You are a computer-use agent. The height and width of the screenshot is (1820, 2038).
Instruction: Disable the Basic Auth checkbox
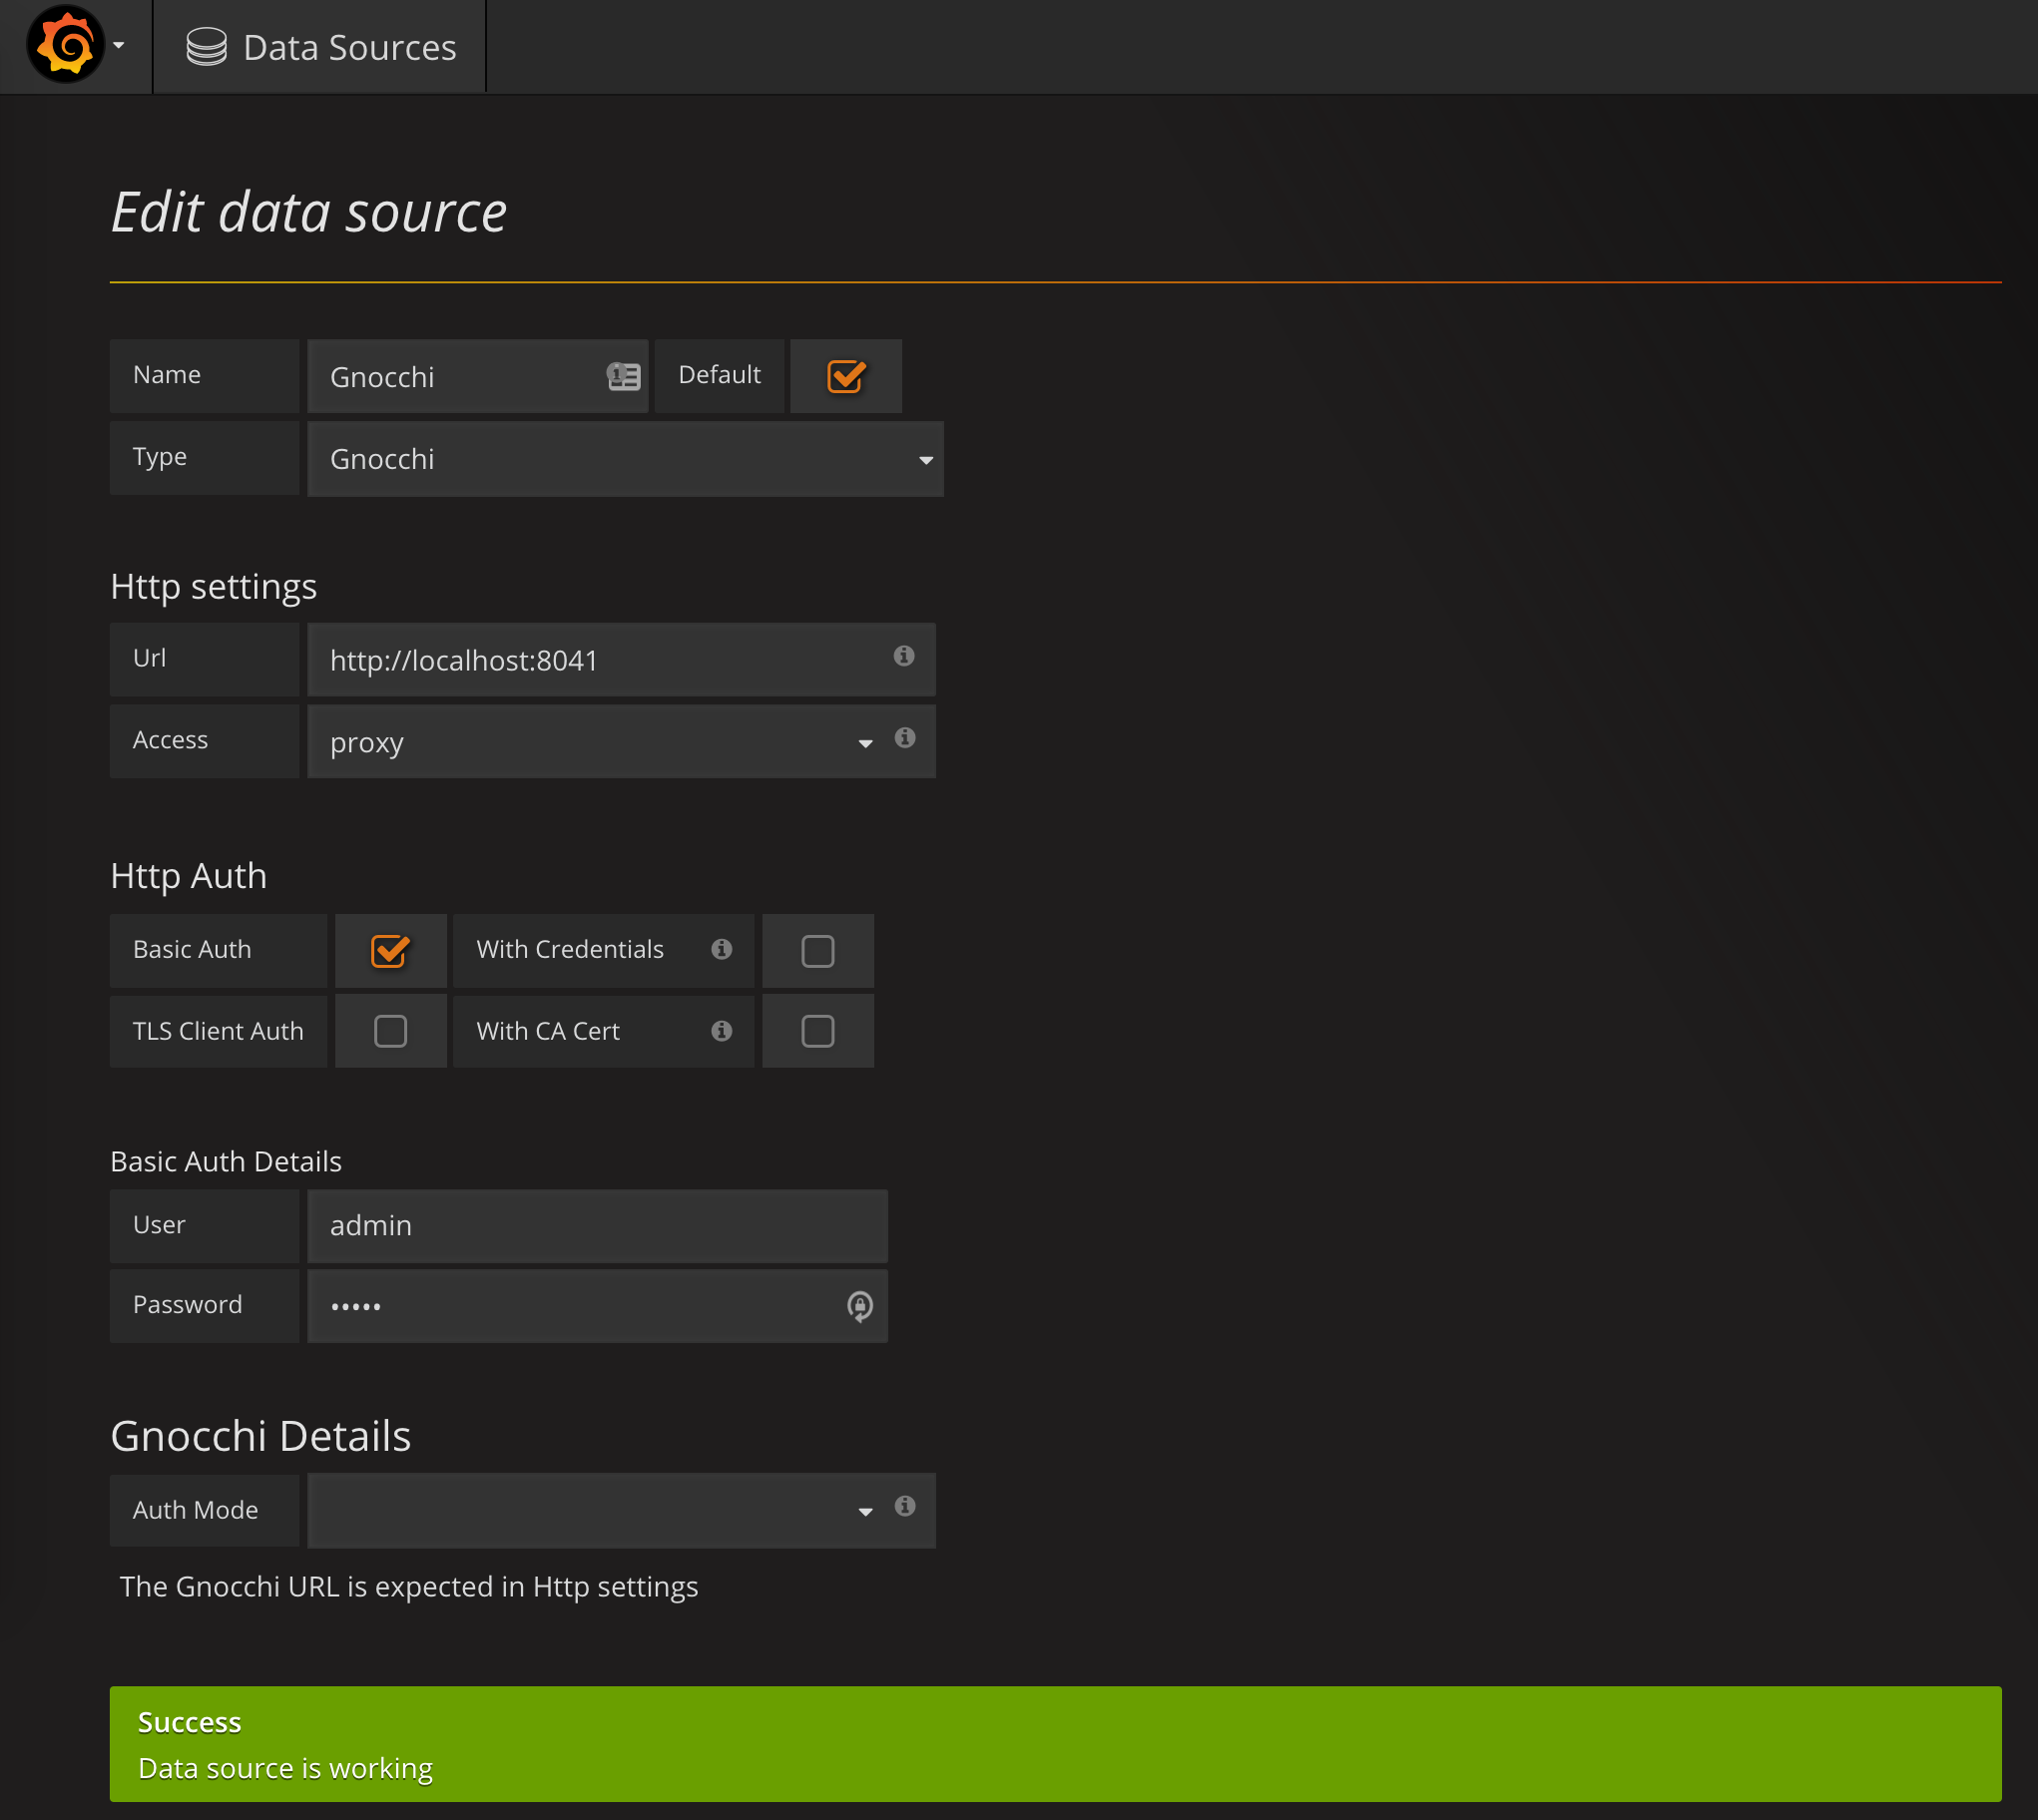pos(389,951)
